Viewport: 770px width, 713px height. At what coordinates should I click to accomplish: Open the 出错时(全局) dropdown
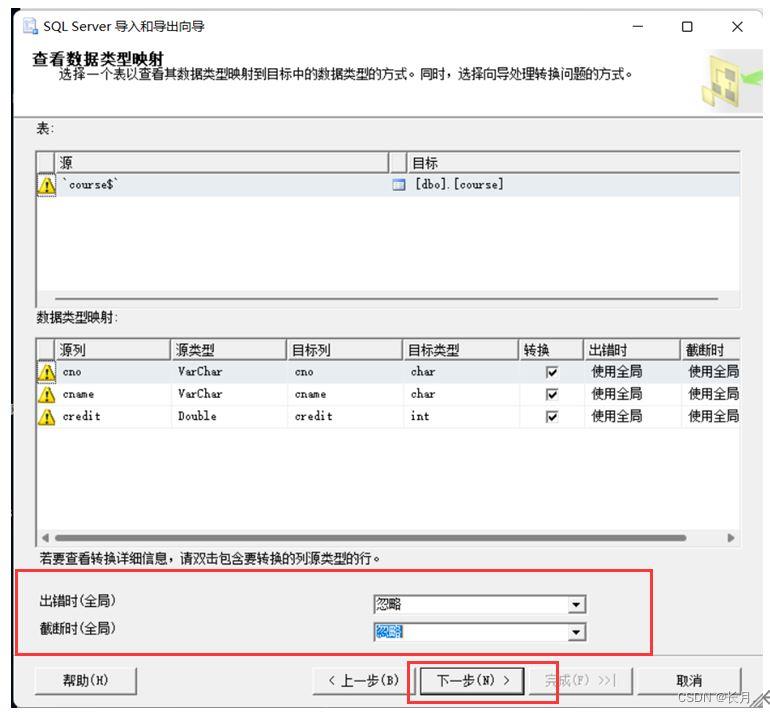575,604
